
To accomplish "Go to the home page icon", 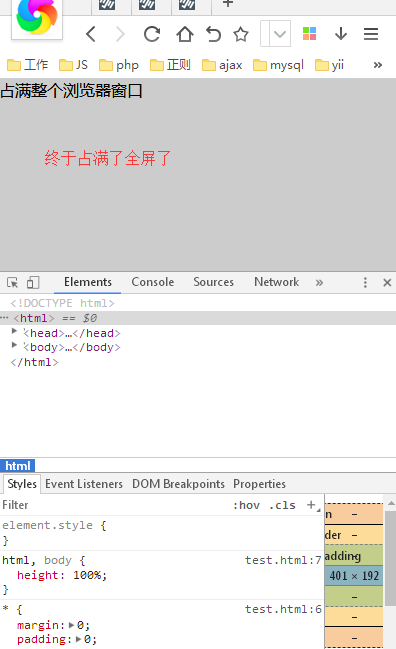I will click(x=185, y=34).
